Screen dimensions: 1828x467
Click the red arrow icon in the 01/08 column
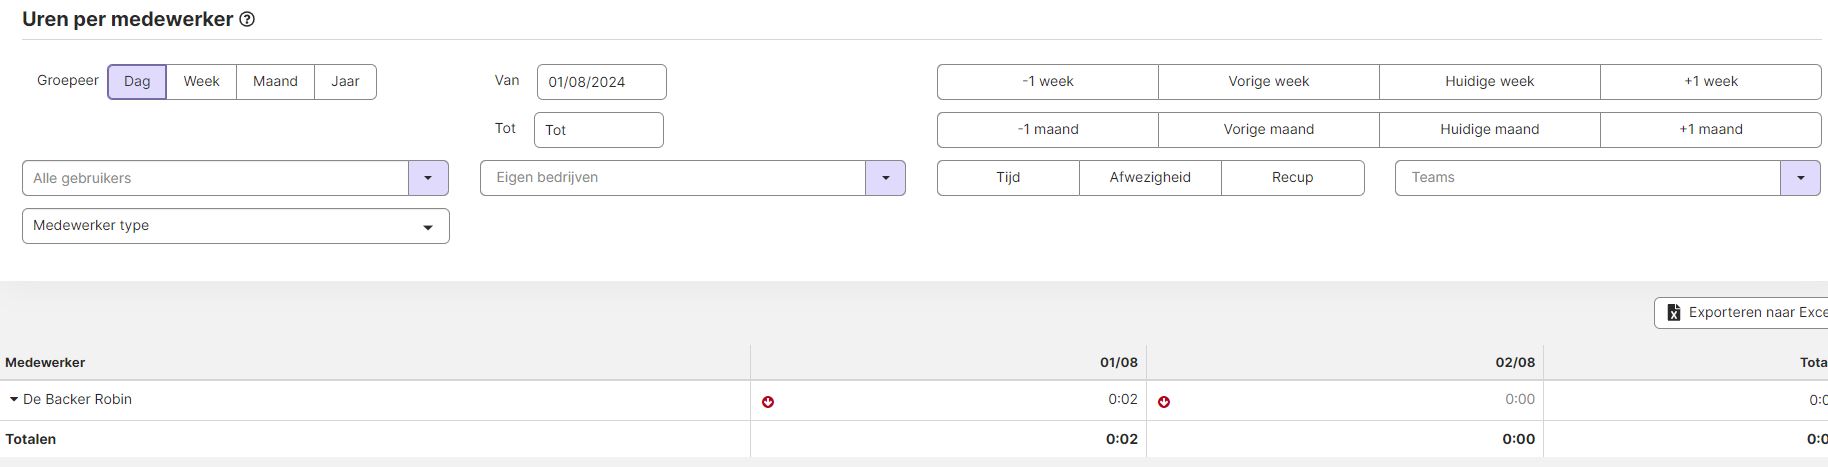pos(768,402)
